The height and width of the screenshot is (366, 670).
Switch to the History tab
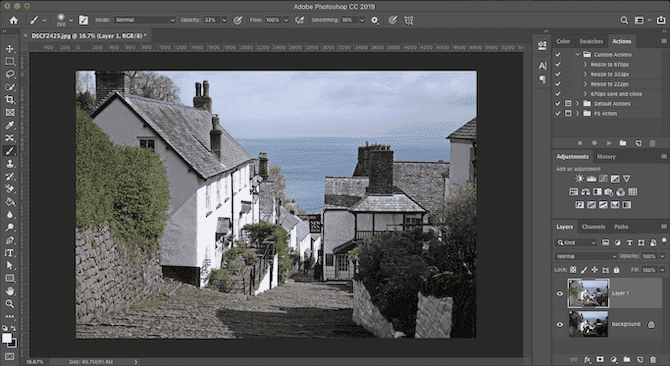coord(606,157)
